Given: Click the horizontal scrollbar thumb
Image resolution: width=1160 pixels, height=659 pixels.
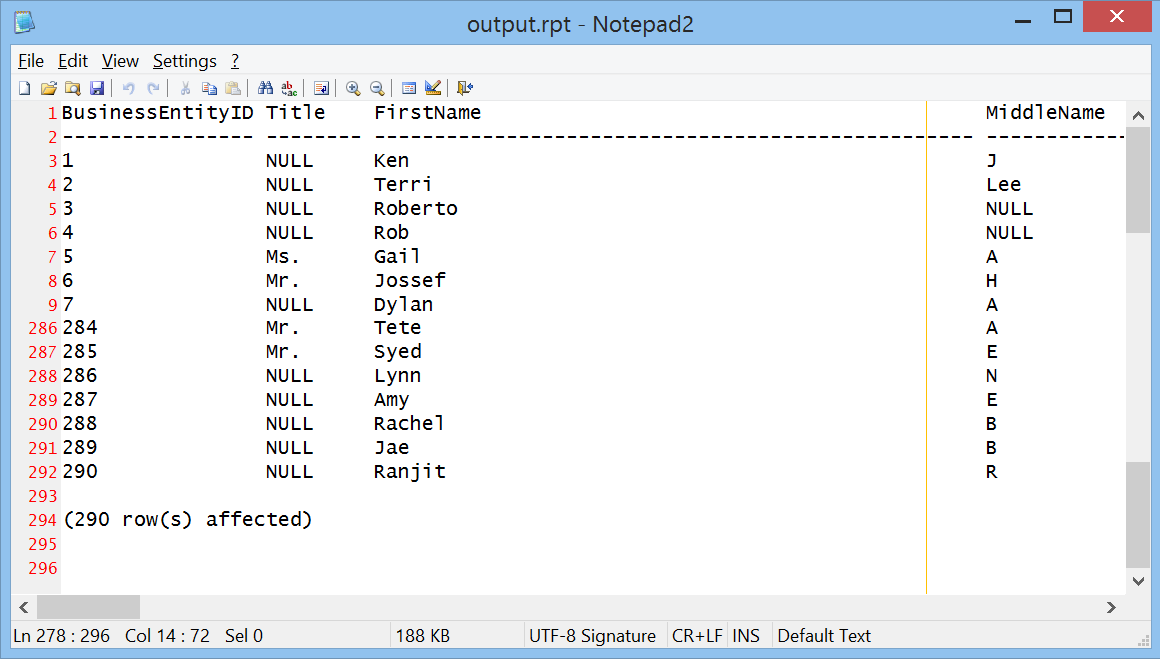Looking at the screenshot, I should click(88, 607).
